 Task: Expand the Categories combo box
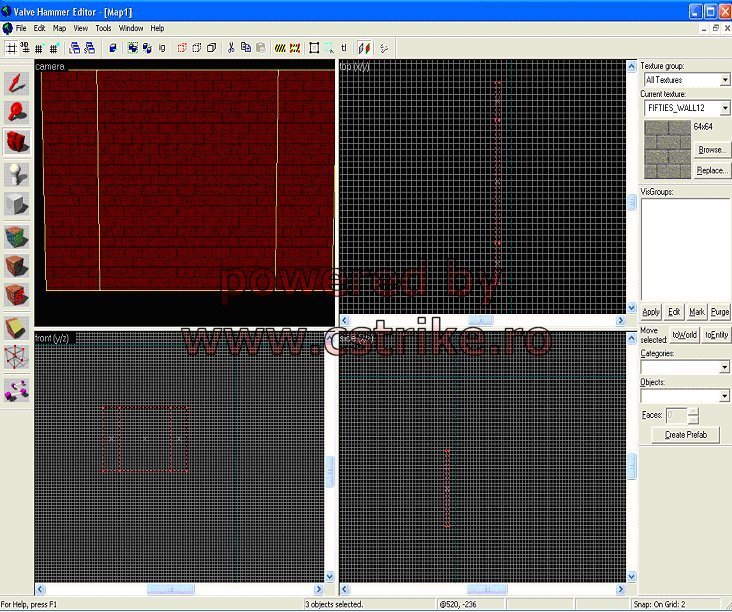pyautogui.click(x=724, y=368)
